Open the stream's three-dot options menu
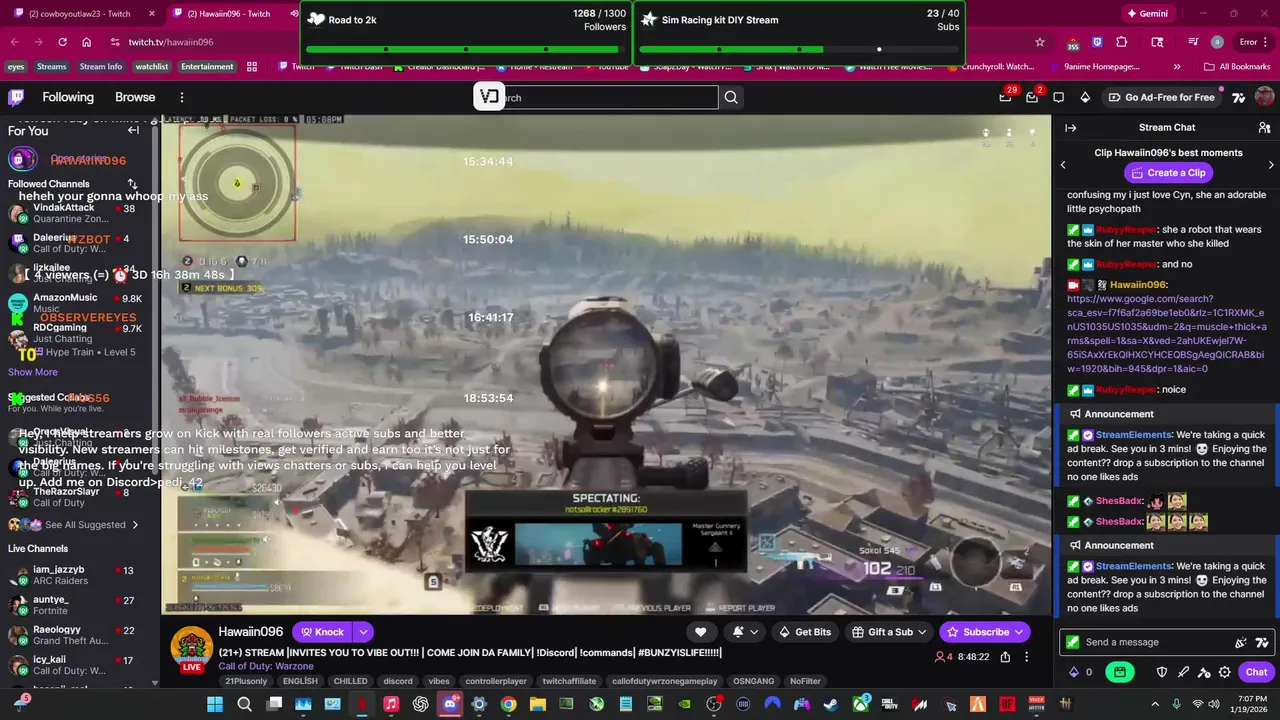 point(1026,657)
